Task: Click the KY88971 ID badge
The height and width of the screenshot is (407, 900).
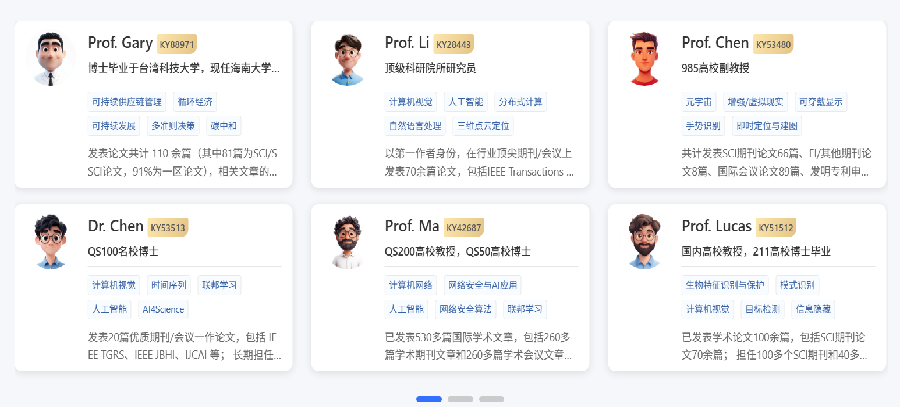Action: 177,44
